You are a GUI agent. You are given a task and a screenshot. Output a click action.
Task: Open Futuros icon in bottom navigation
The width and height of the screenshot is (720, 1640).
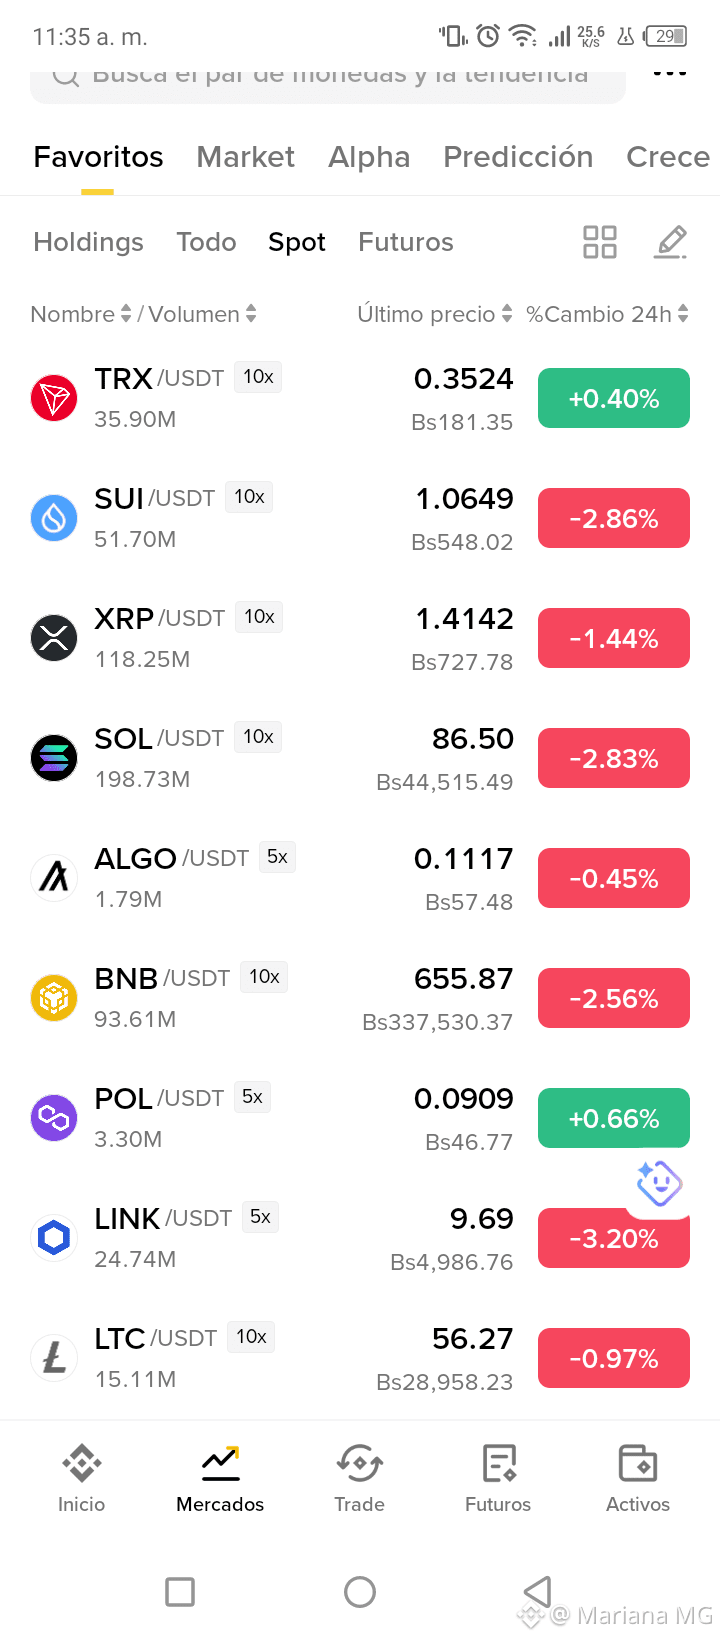[x=498, y=1464]
